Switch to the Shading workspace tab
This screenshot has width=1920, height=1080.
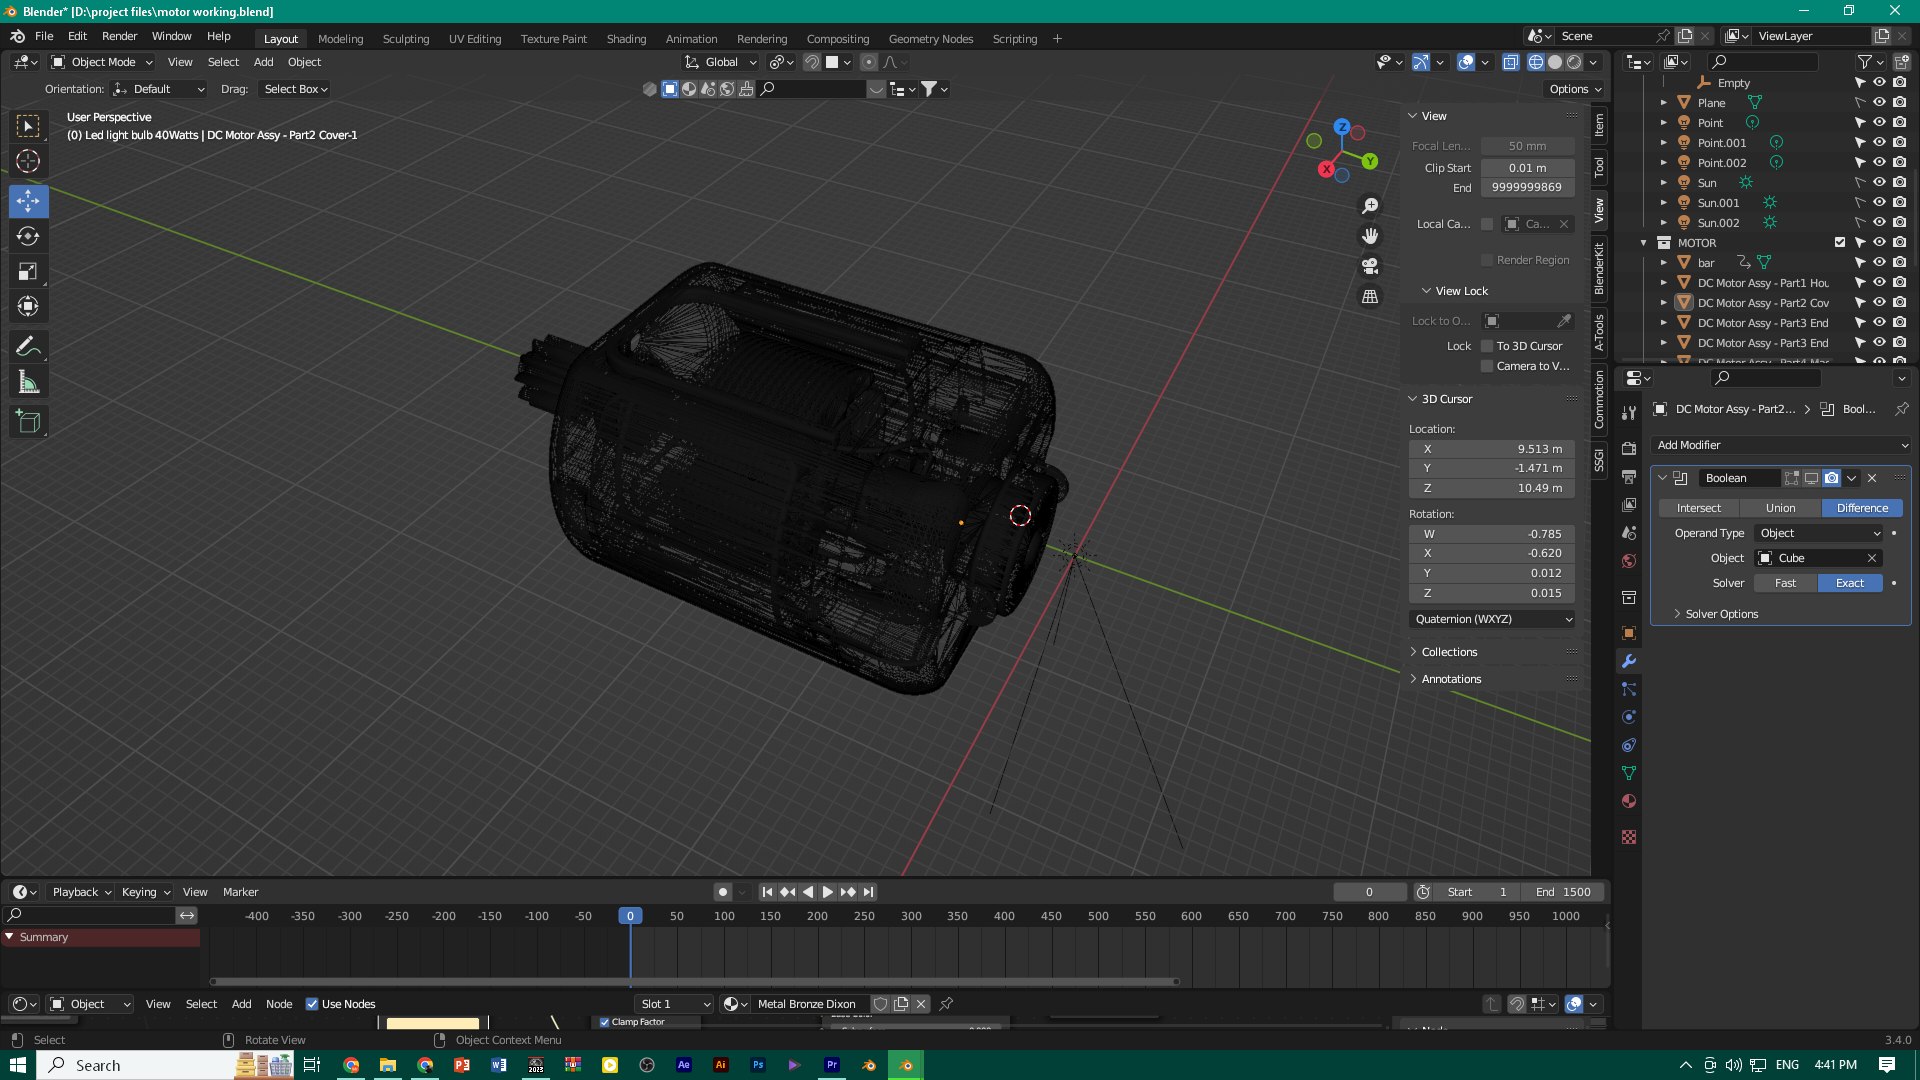pos(626,39)
